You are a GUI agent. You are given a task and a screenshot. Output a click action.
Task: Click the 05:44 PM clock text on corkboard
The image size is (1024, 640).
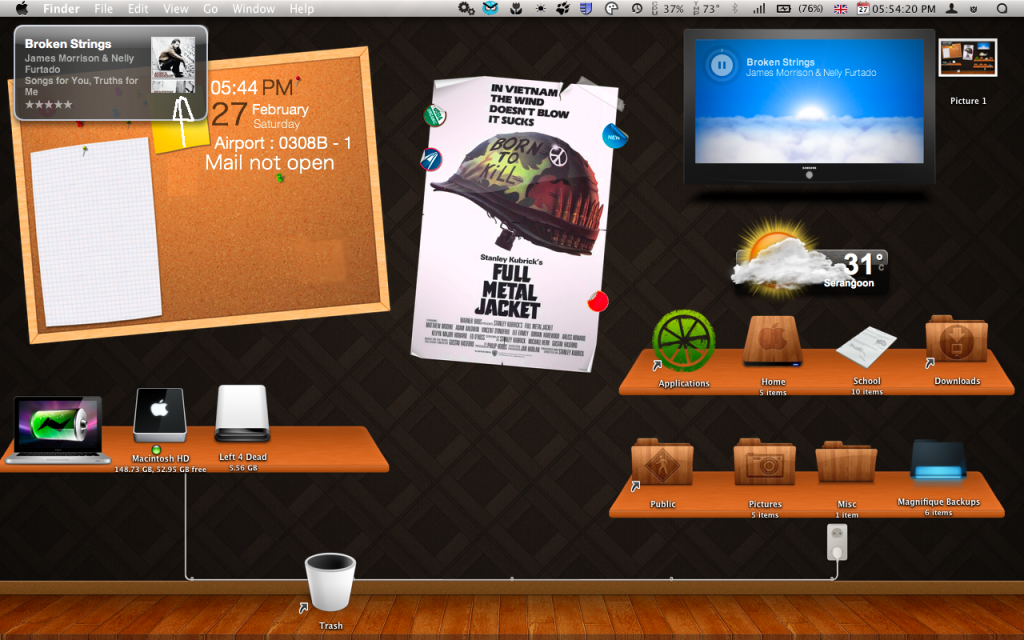click(x=251, y=88)
